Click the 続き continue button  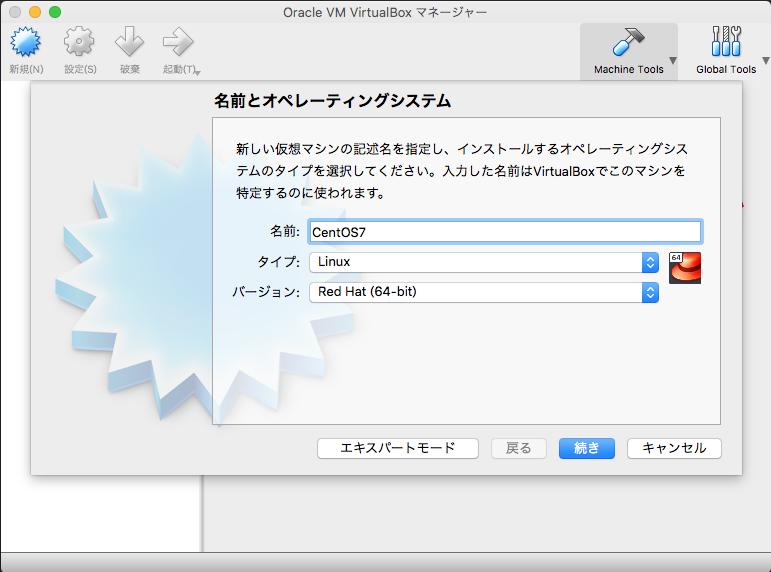(x=587, y=448)
